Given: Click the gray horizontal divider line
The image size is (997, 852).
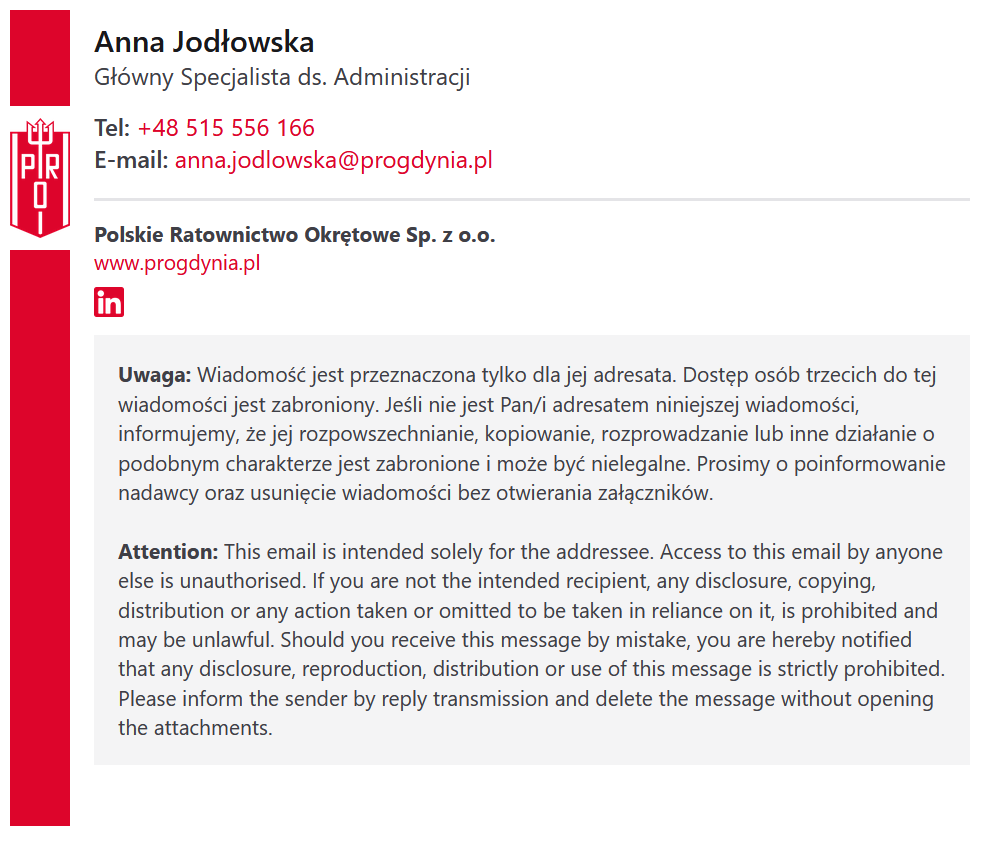Looking at the screenshot, I should point(531,200).
